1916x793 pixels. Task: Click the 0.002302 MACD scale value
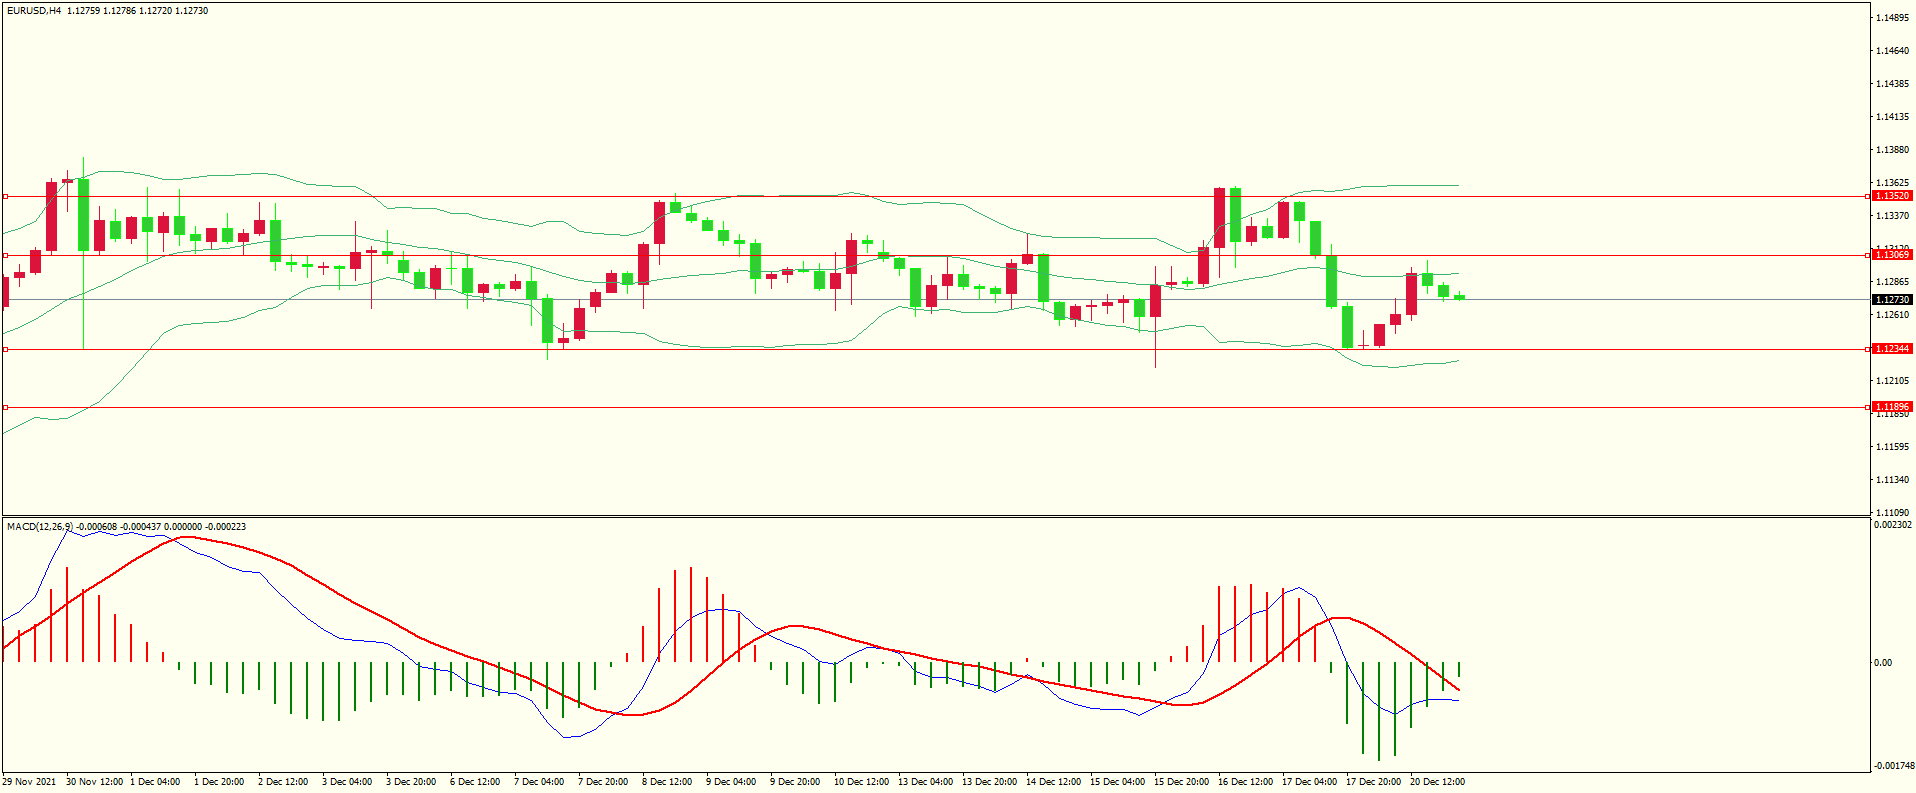point(1893,525)
